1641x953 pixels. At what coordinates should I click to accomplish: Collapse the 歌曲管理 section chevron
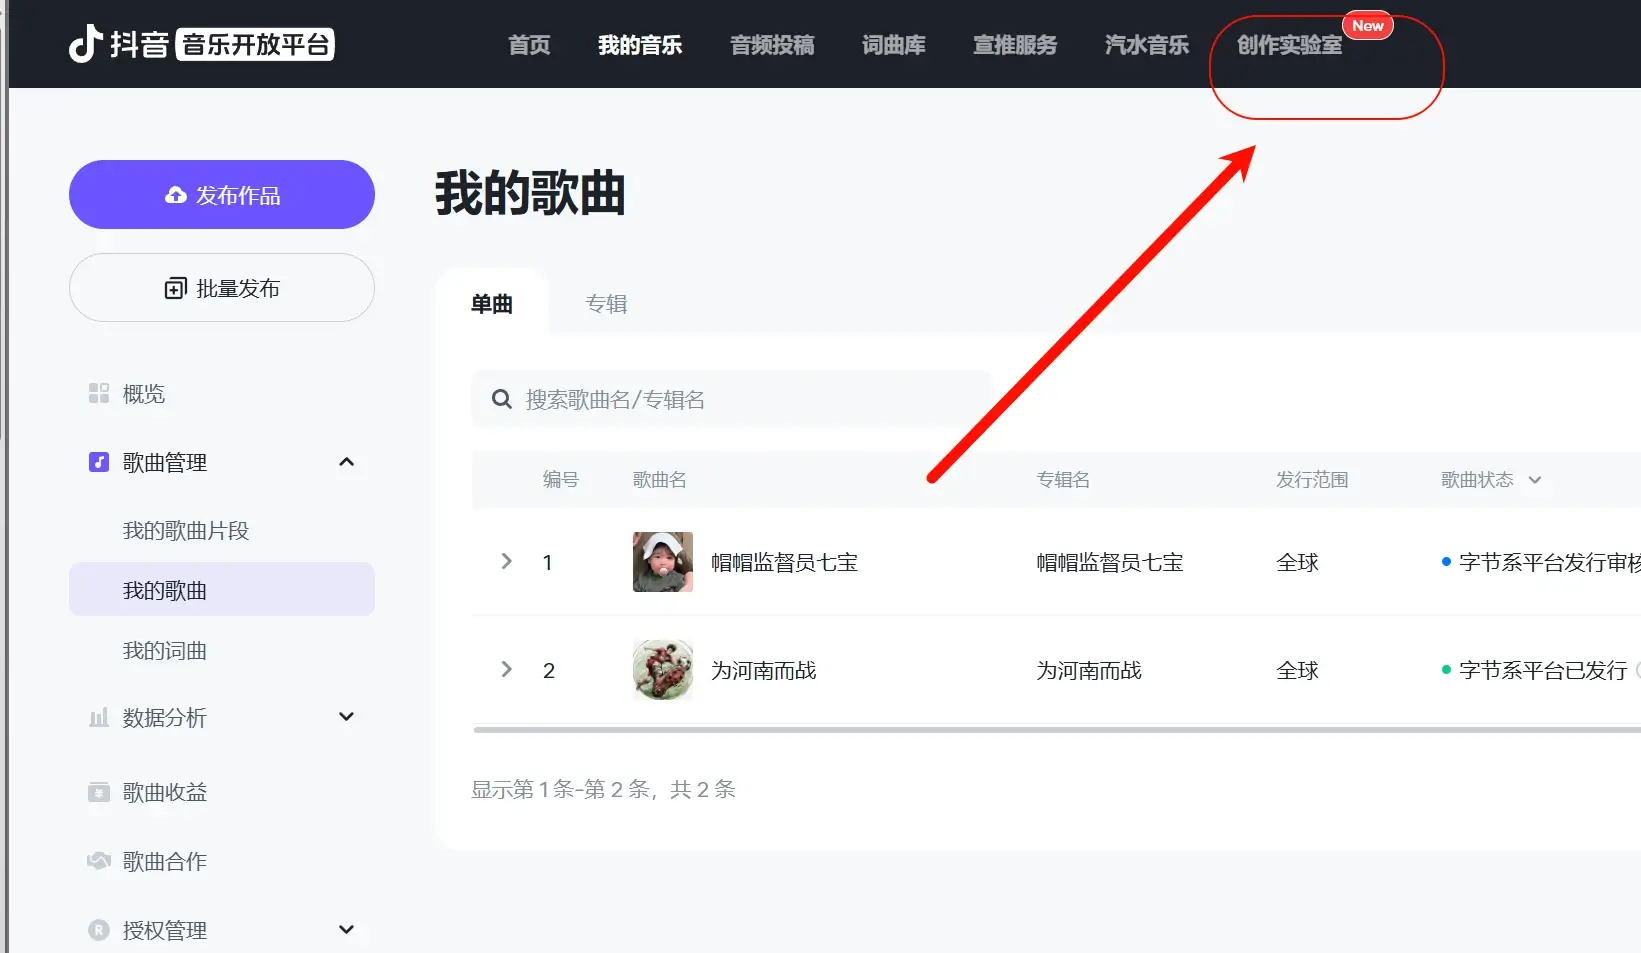click(346, 462)
